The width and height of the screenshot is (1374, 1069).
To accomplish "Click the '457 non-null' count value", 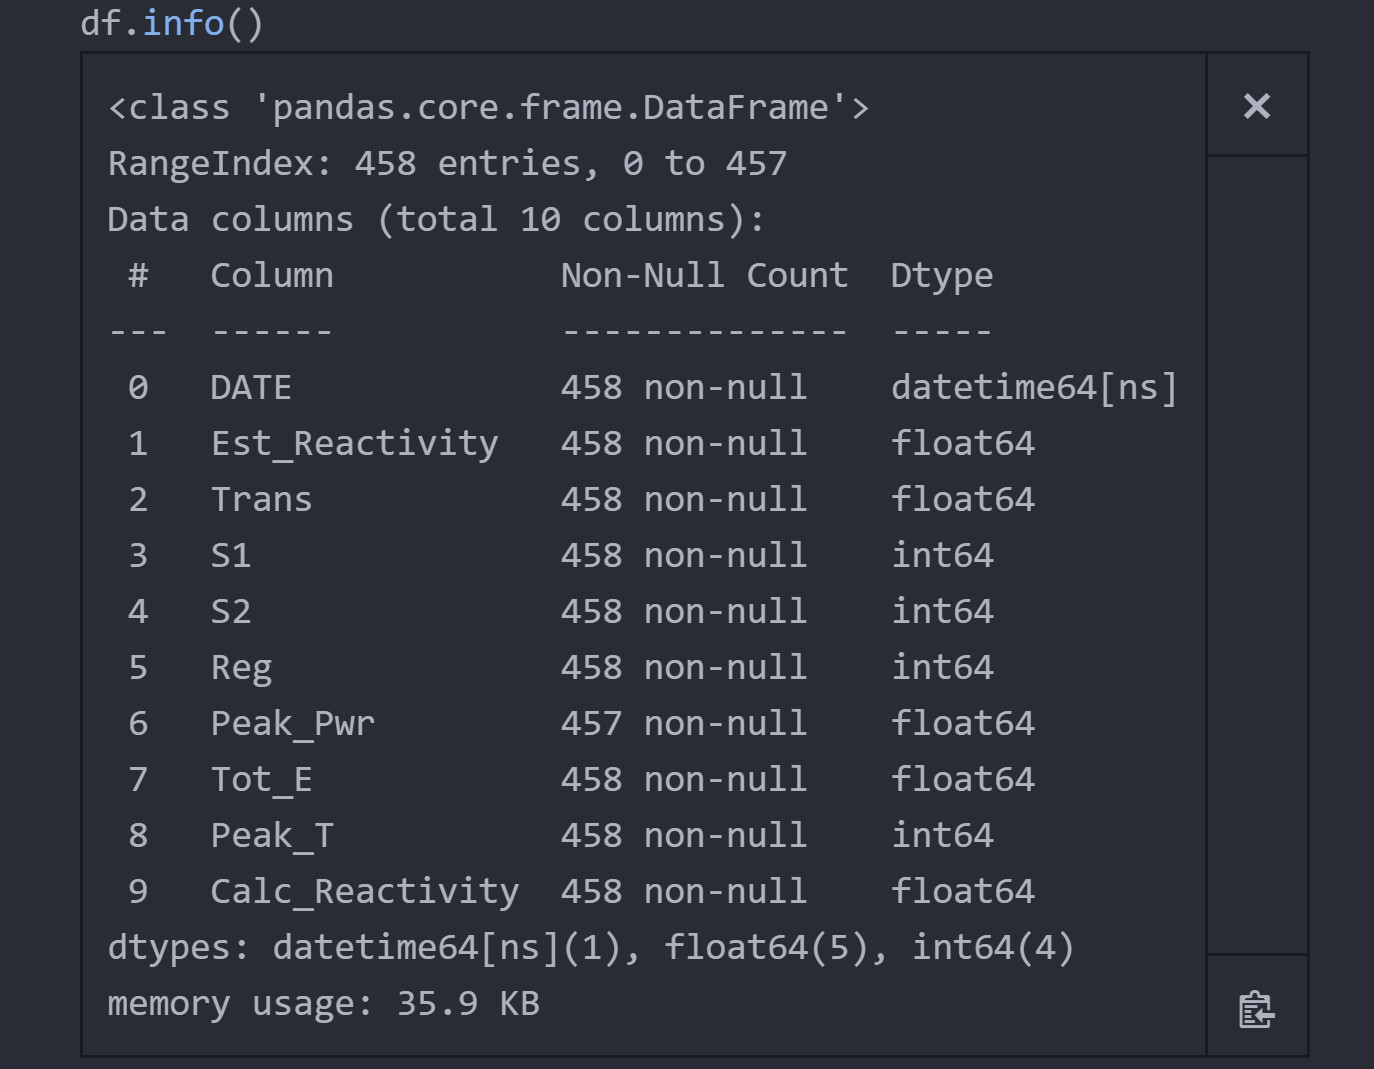I will [683, 724].
